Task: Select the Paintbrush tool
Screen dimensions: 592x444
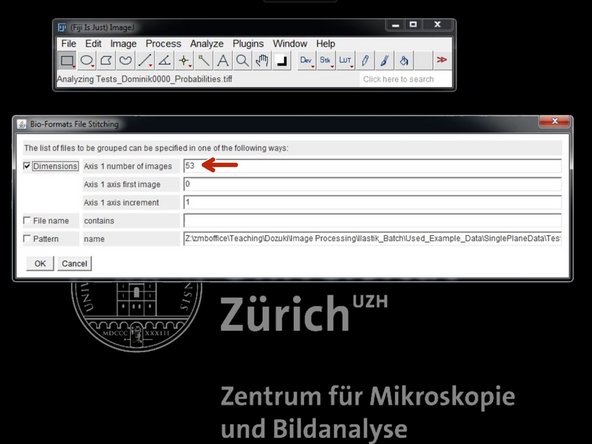Action: point(384,60)
